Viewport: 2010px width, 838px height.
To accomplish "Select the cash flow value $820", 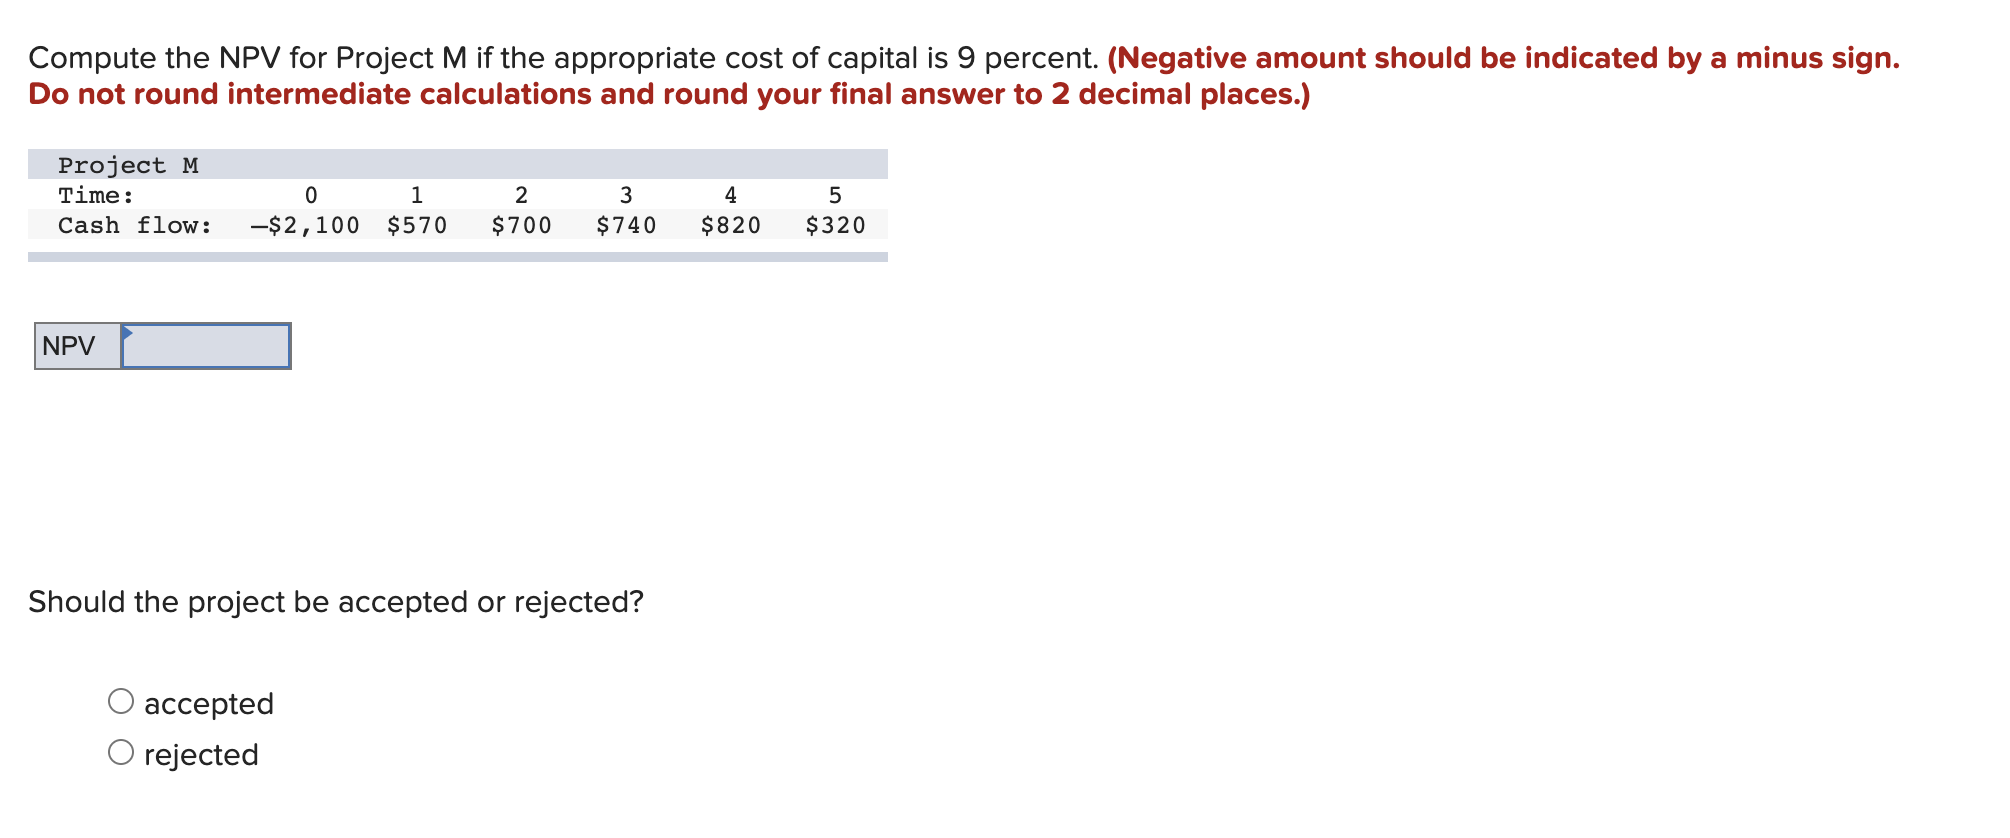I will tap(731, 224).
